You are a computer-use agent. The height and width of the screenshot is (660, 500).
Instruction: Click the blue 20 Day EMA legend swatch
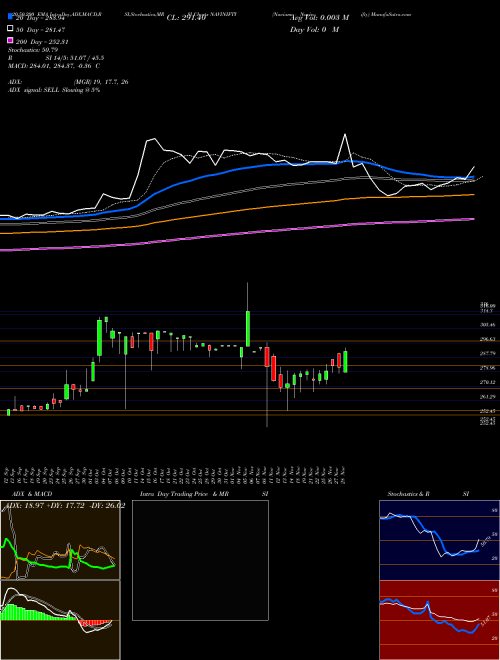click(x=10, y=16)
